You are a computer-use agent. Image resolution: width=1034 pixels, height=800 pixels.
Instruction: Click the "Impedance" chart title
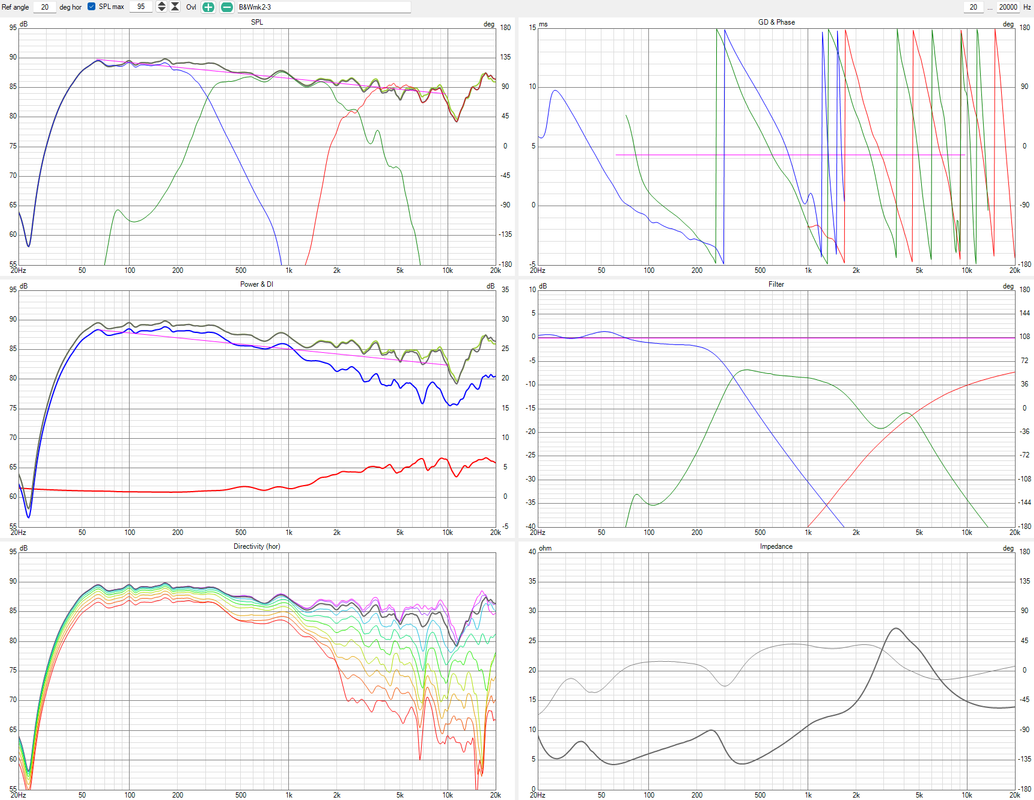click(776, 546)
